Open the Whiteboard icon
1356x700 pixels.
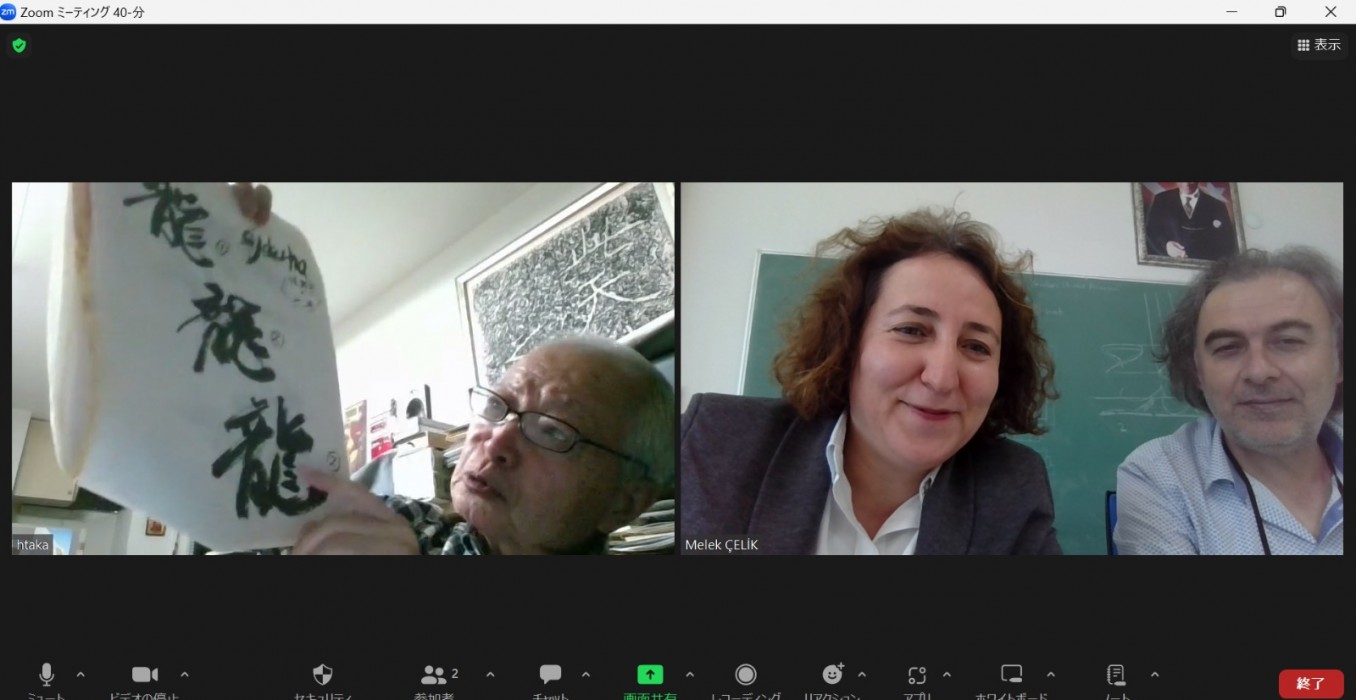[1012, 675]
